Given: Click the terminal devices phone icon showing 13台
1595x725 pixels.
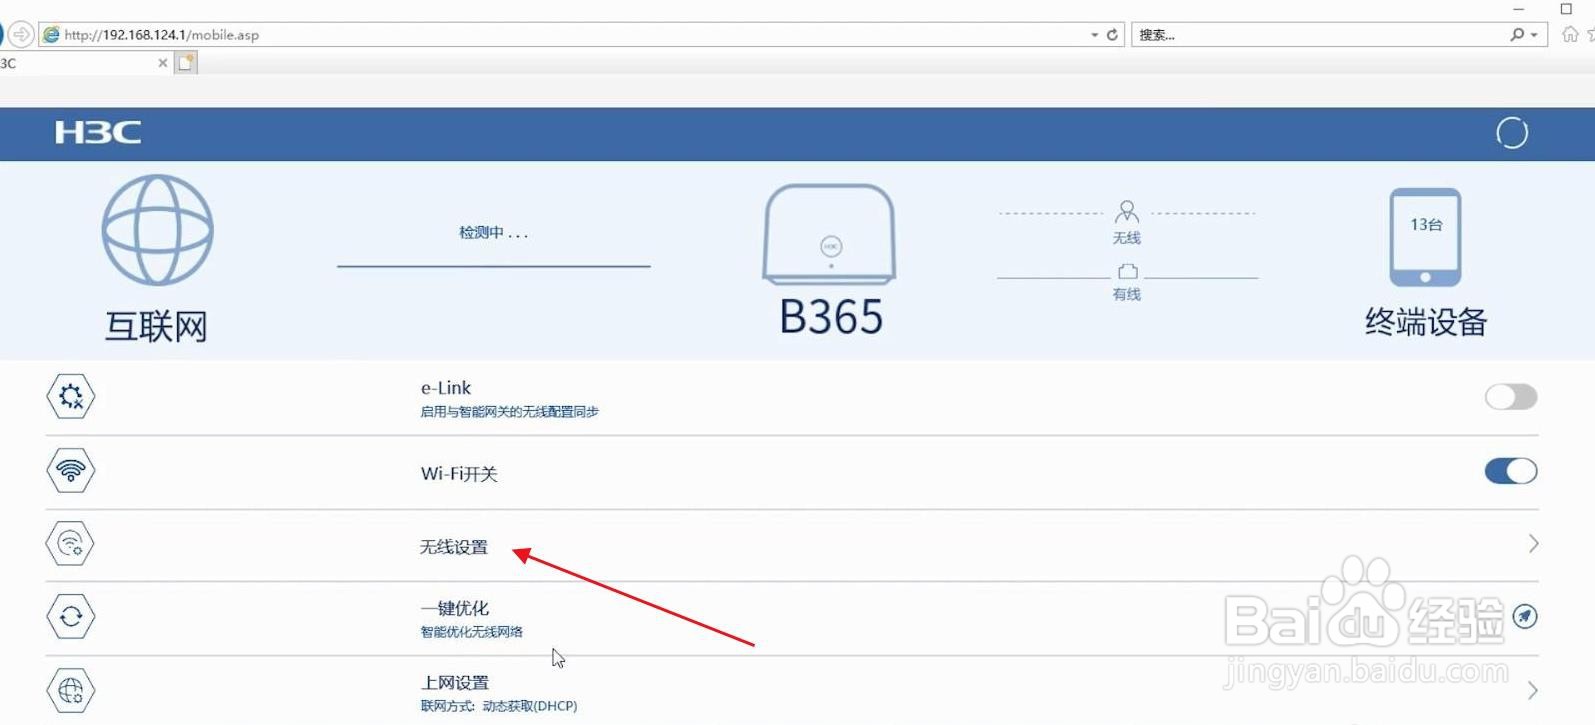Looking at the screenshot, I should point(1425,237).
